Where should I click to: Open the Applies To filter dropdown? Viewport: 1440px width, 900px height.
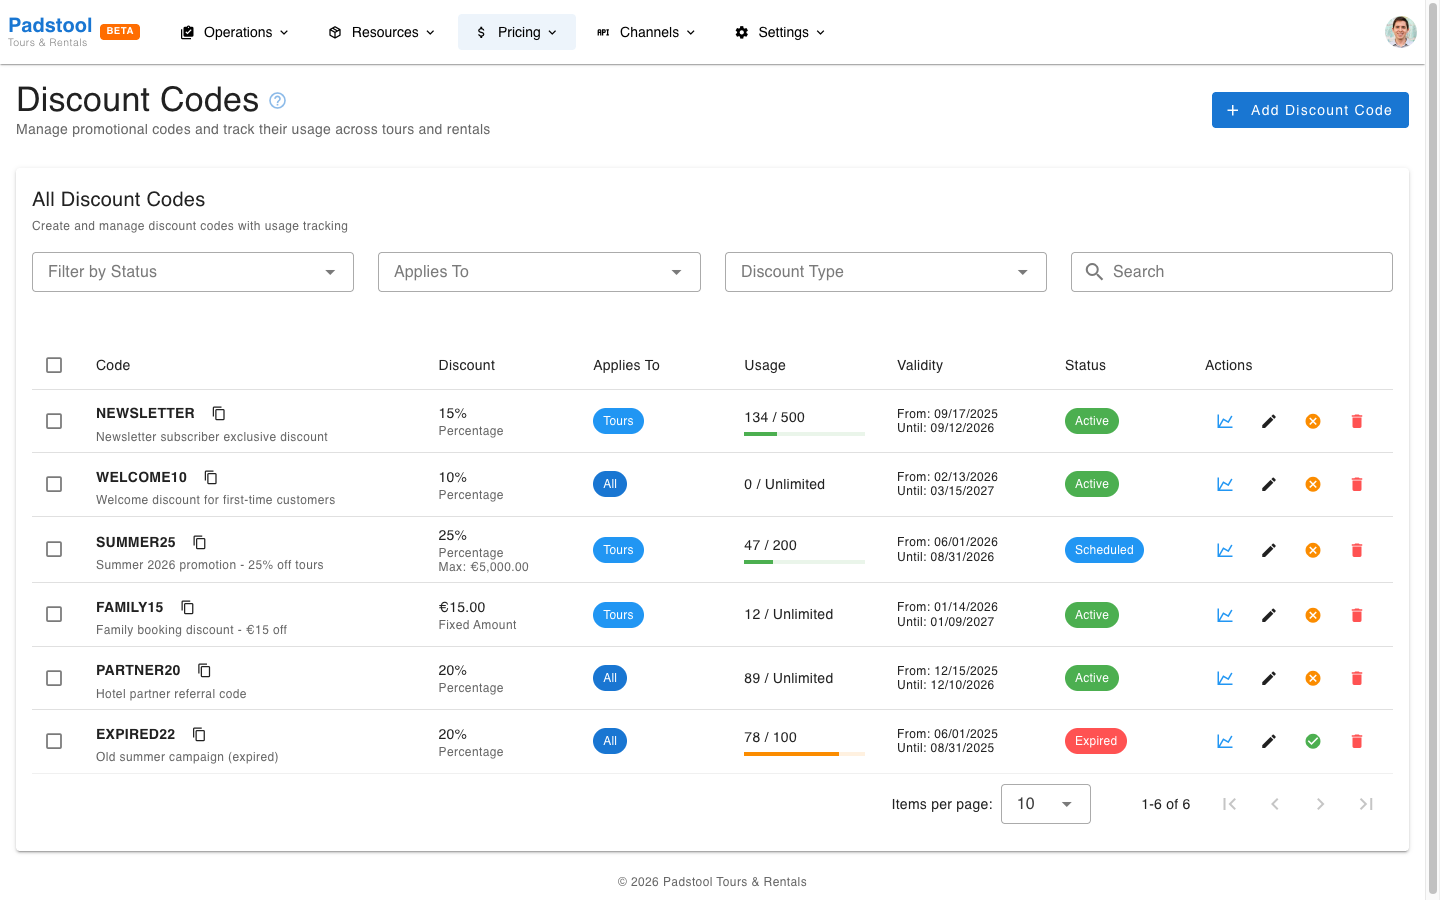(x=539, y=272)
